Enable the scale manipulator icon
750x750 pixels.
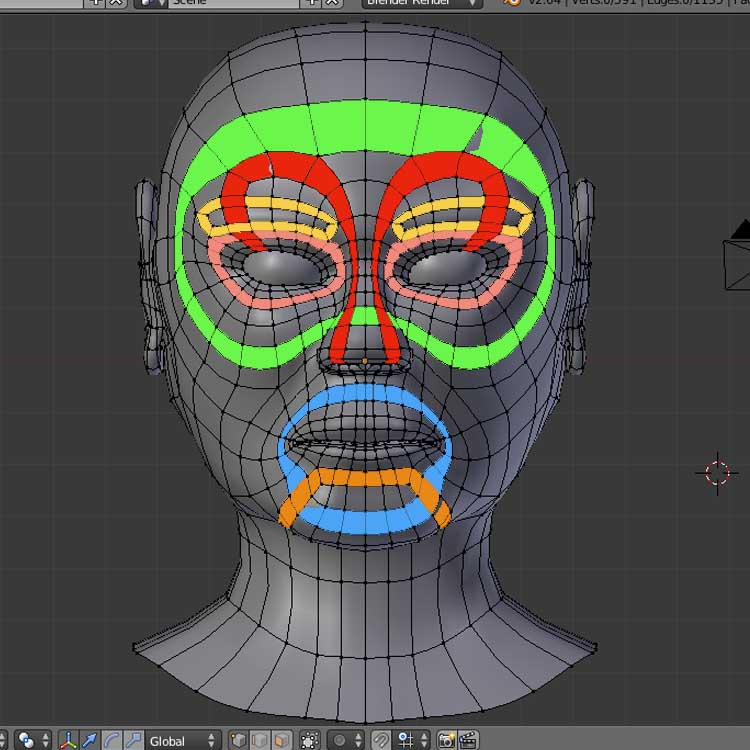point(133,740)
